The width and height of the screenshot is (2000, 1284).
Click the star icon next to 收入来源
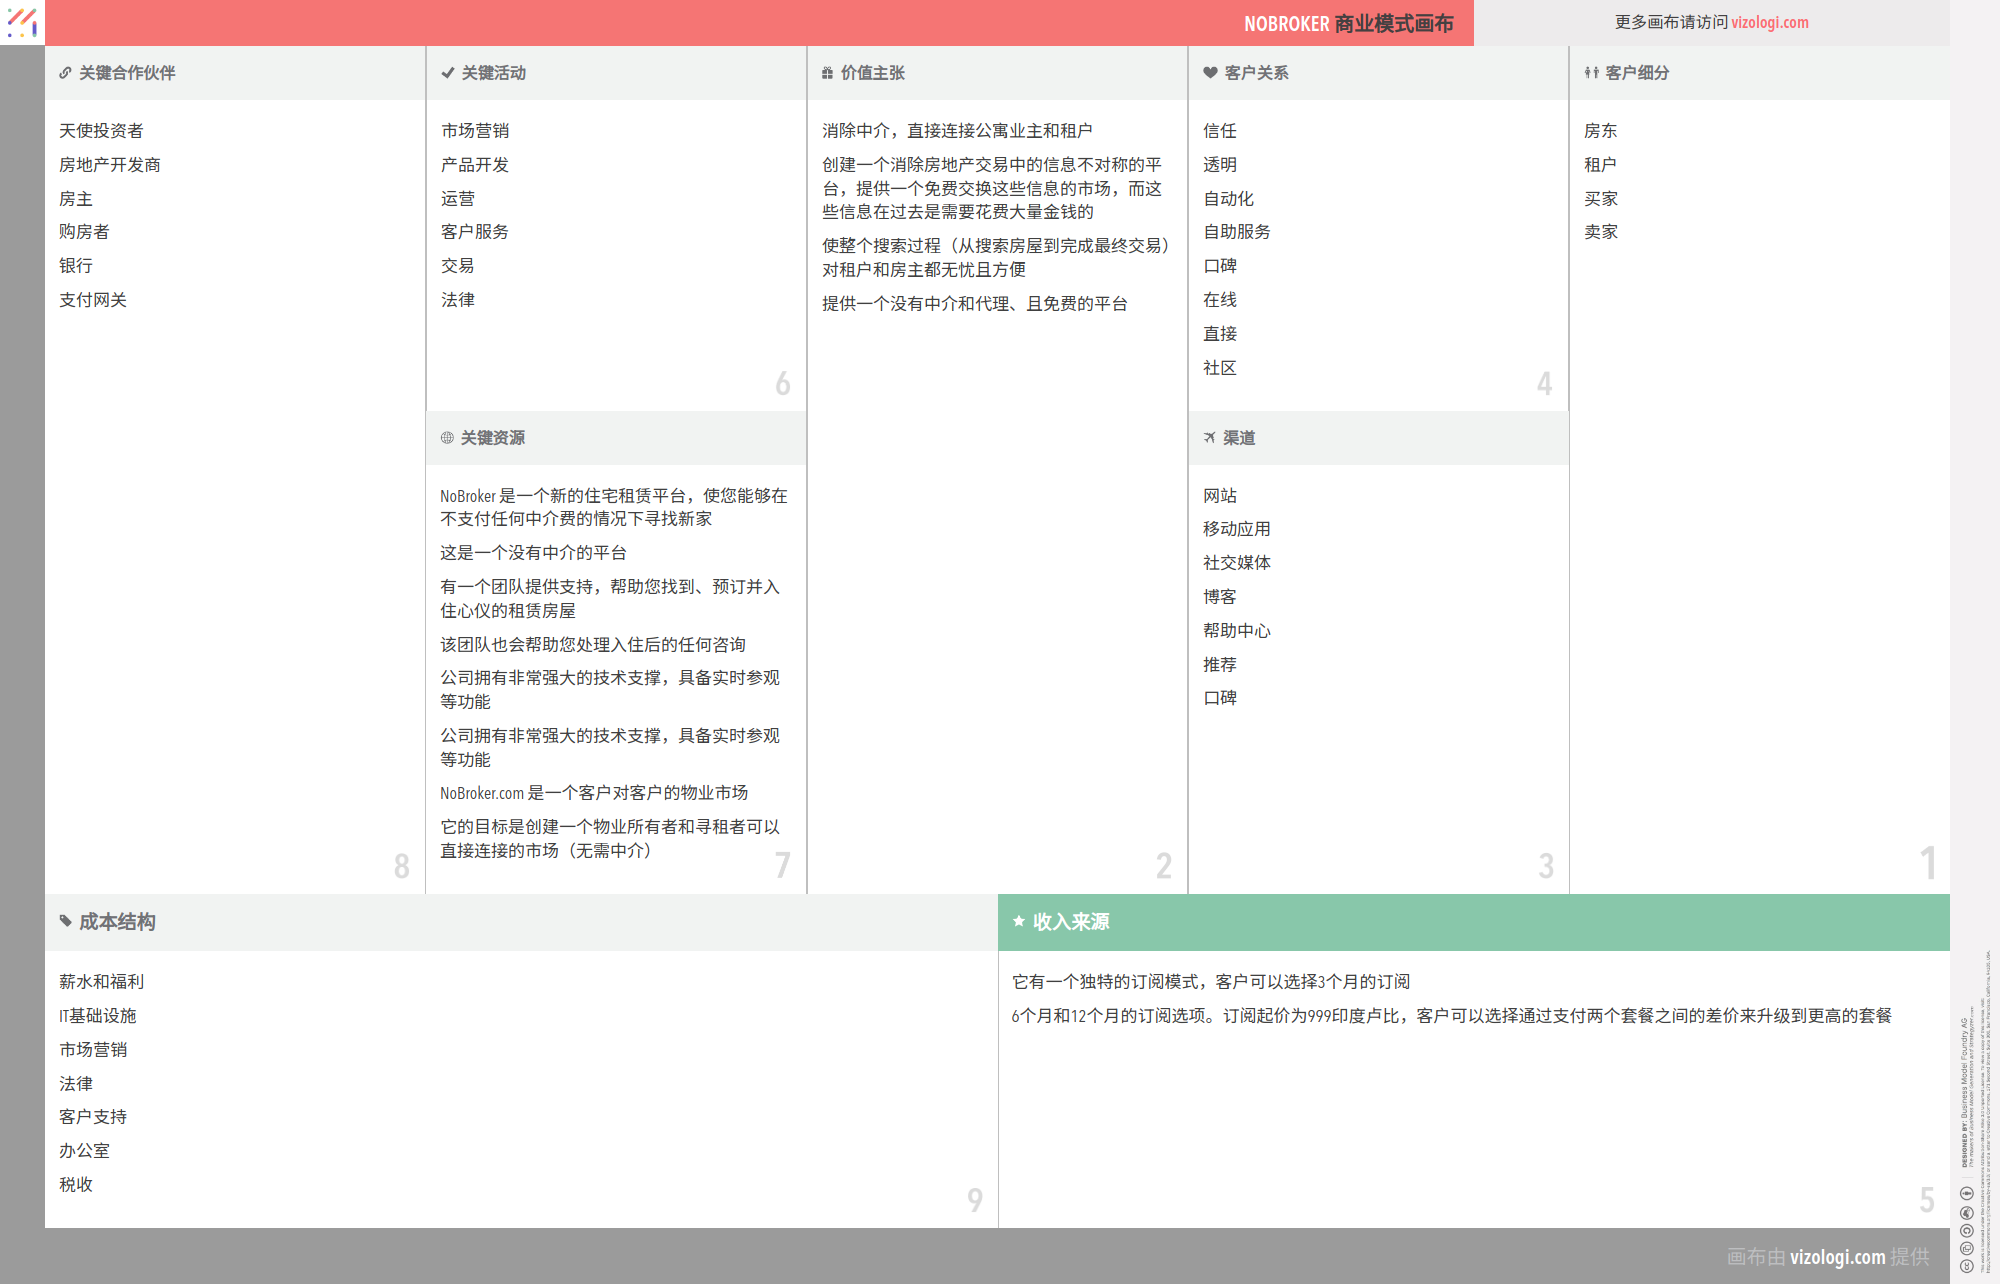tap(1018, 921)
